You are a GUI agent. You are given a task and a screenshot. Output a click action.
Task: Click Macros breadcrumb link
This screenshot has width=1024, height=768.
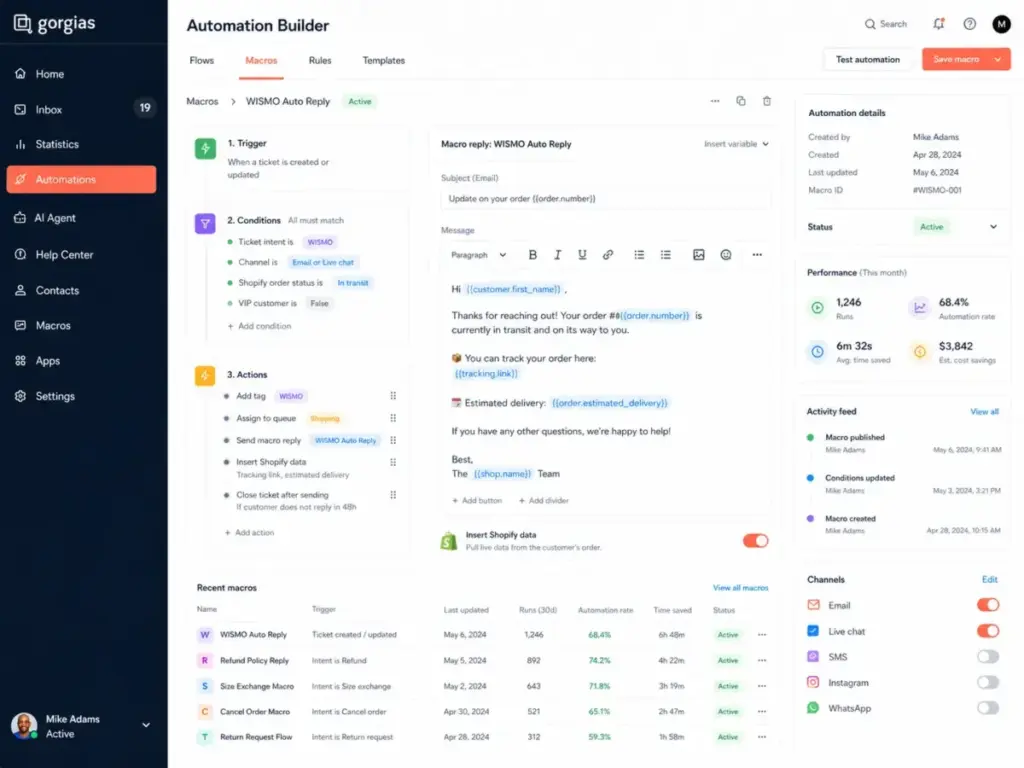pyautogui.click(x=202, y=101)
